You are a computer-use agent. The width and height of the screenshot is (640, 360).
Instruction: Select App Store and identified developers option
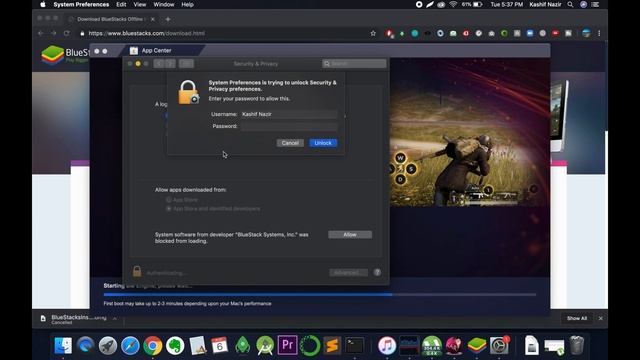pos(169,209)
